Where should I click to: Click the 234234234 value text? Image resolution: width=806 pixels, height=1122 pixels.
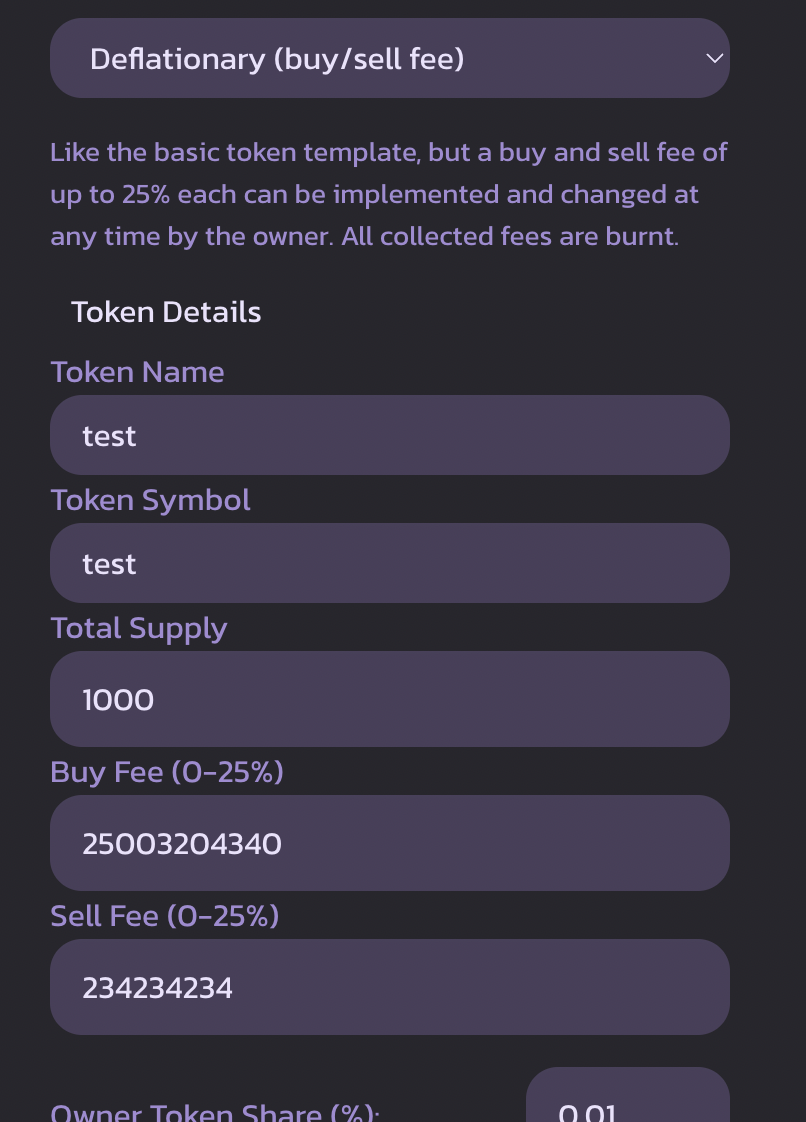pyautogui.click(x=158, y=989)
